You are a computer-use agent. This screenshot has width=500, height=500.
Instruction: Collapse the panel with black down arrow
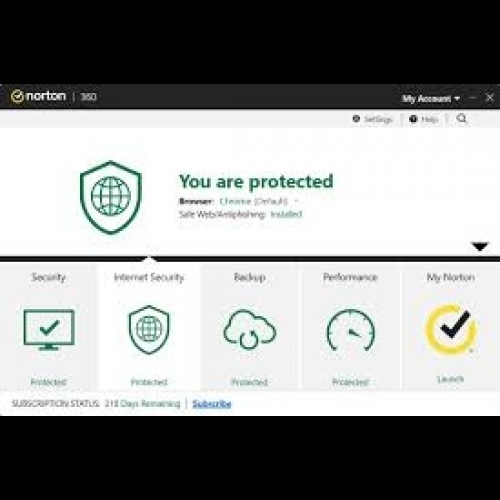[480, 247]
